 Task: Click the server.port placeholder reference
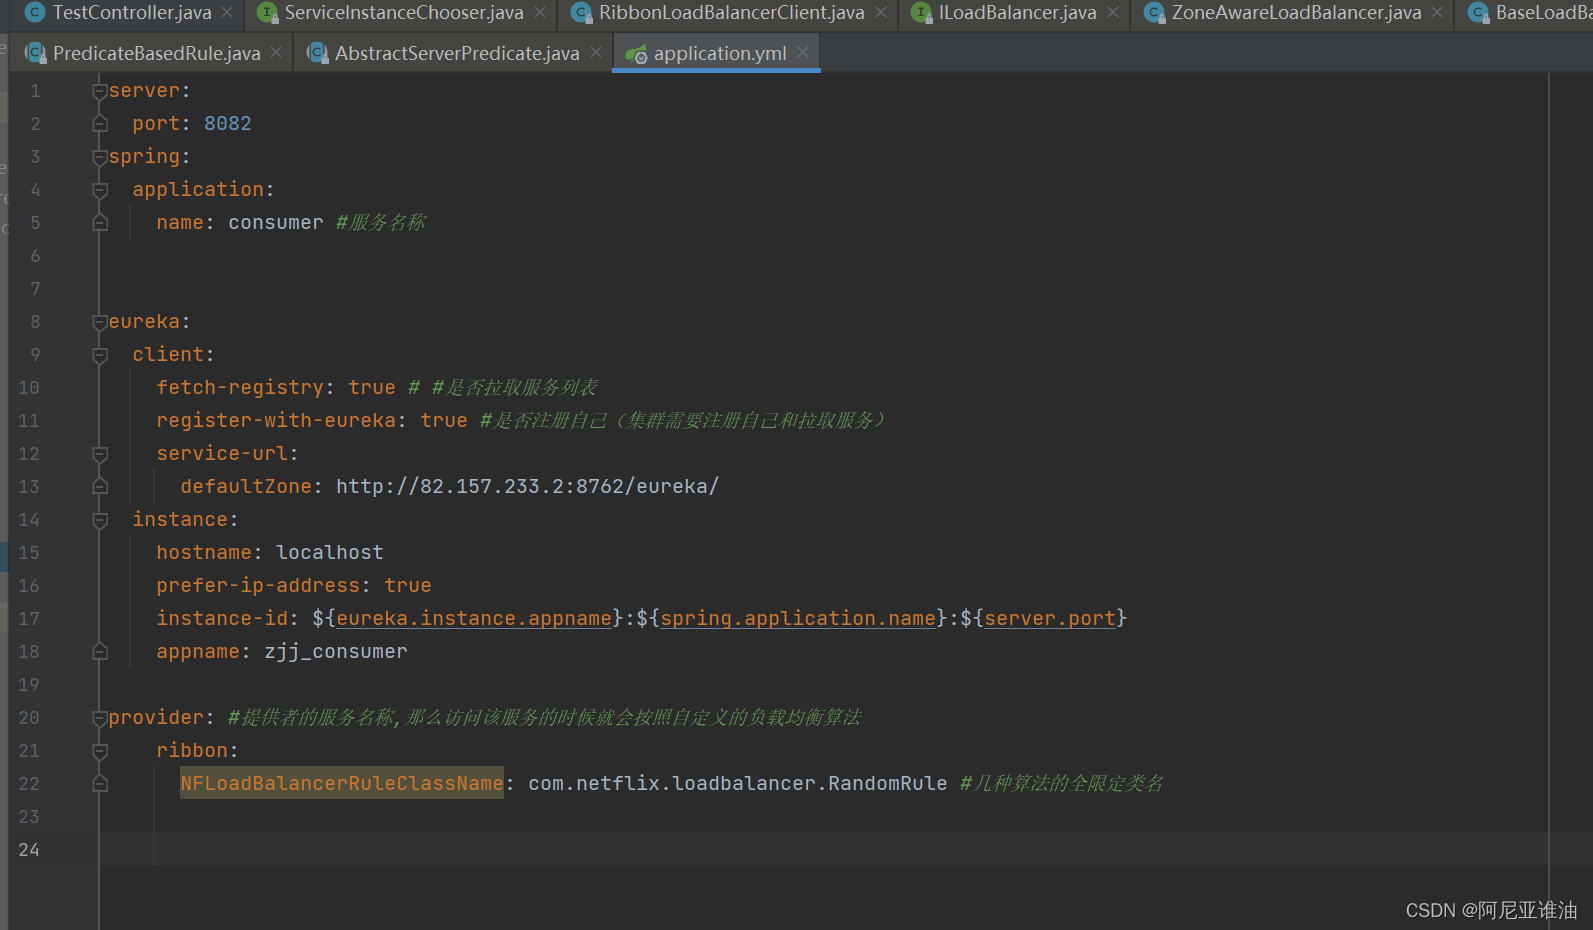[x=1050, y=618]
